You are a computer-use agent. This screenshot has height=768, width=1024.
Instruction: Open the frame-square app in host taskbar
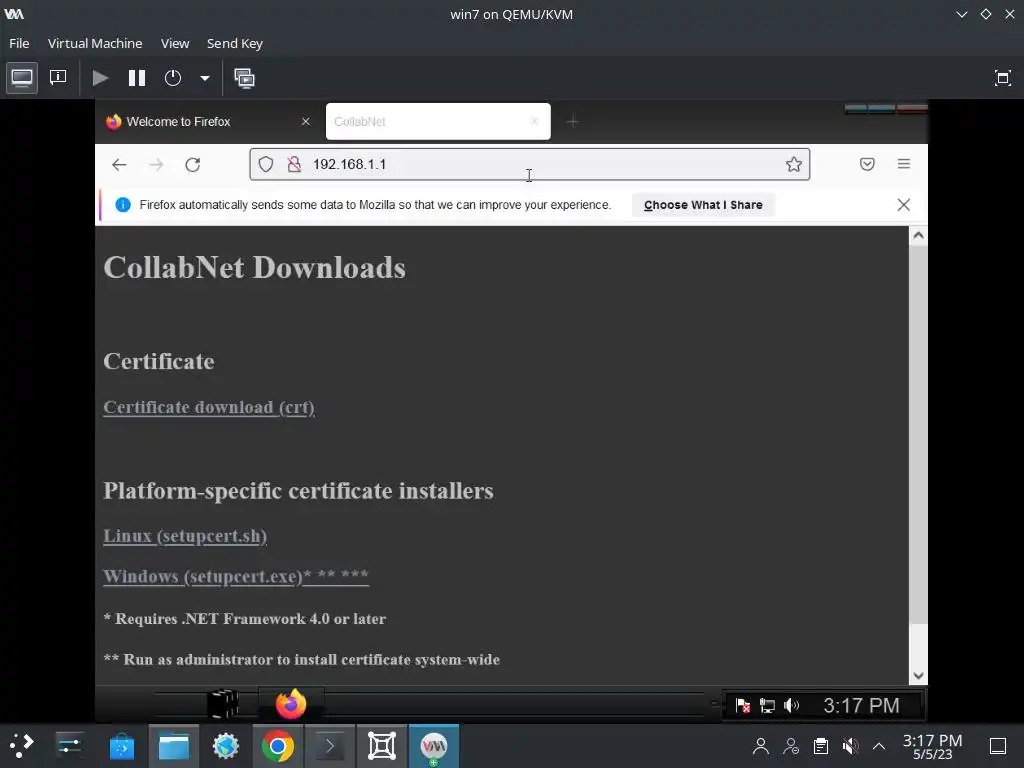(x=382, y=746)
